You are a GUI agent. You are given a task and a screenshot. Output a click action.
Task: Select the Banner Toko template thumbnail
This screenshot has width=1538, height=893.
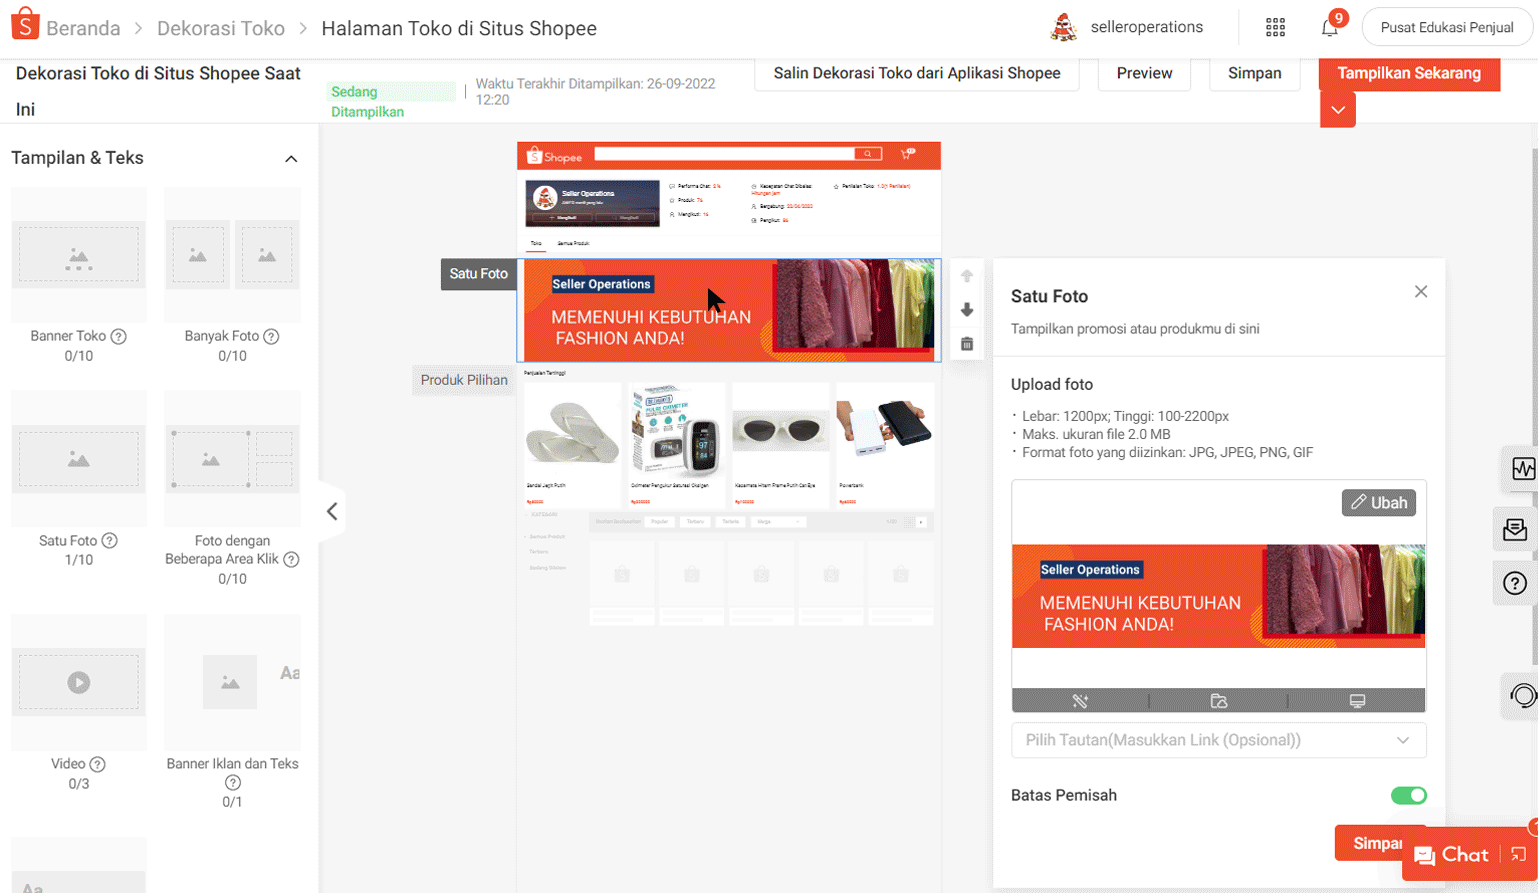78,253
